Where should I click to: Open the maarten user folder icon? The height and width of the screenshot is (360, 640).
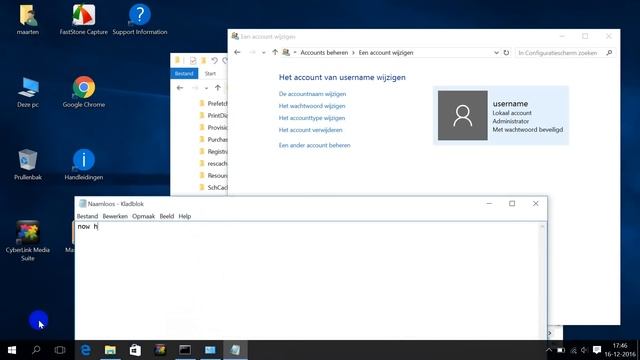28,19
